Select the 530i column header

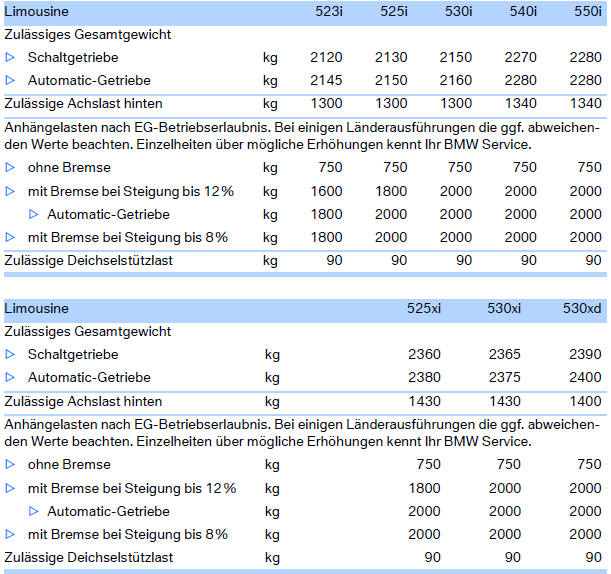point(458,11)
